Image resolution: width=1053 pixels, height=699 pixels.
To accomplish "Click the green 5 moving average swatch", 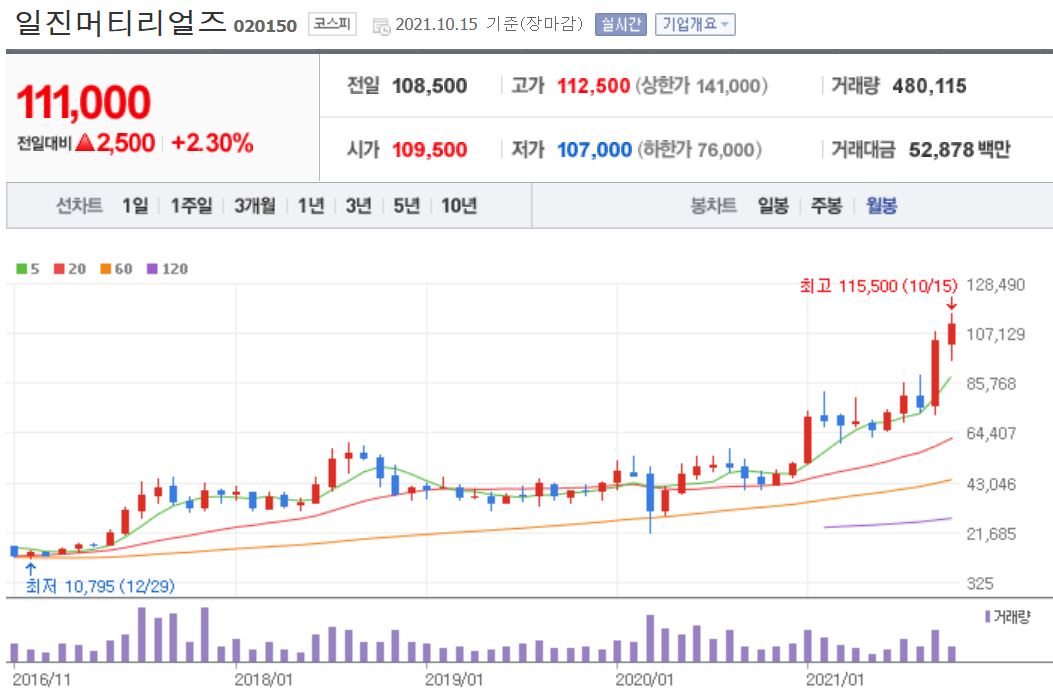I will (x=21, y=269).
